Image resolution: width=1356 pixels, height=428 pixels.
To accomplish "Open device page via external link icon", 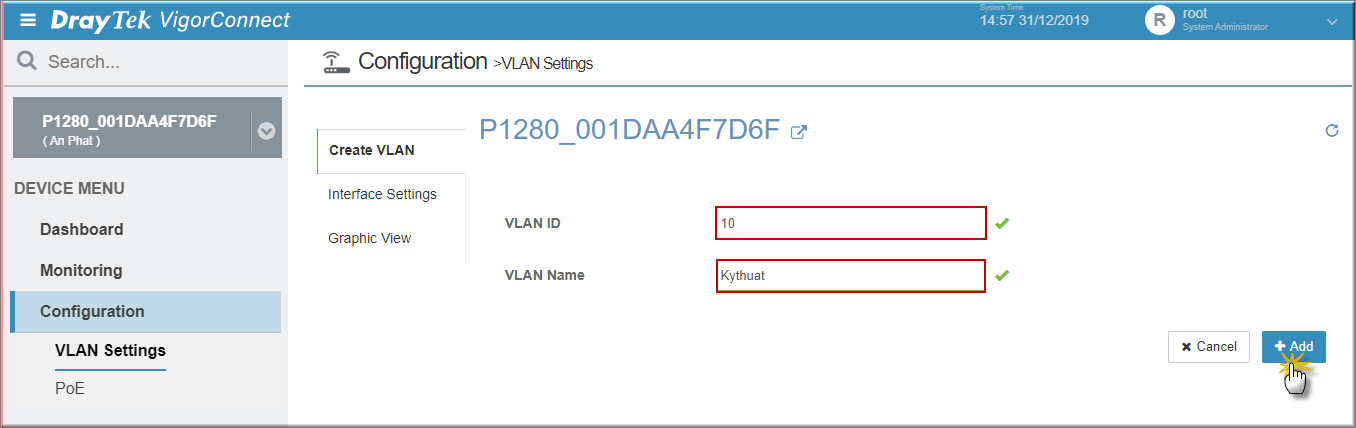I will pos(798,131).
